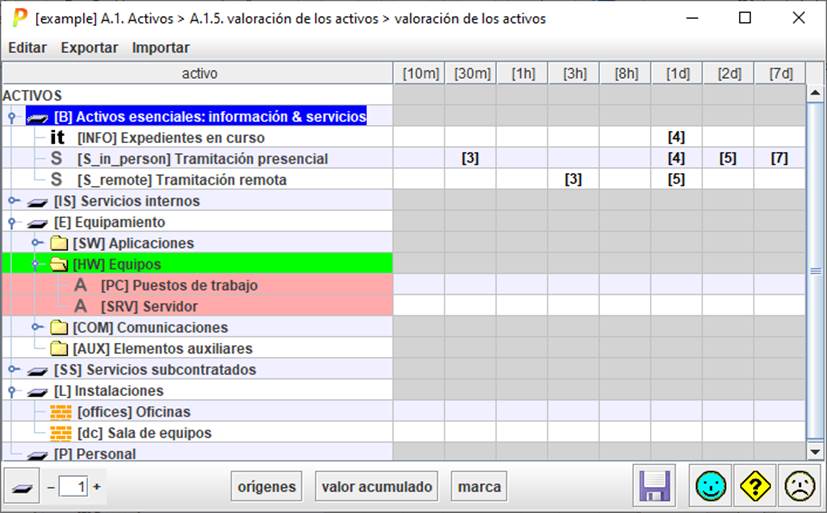Select the [offices] Oficinas brick icon

point(62,412)
